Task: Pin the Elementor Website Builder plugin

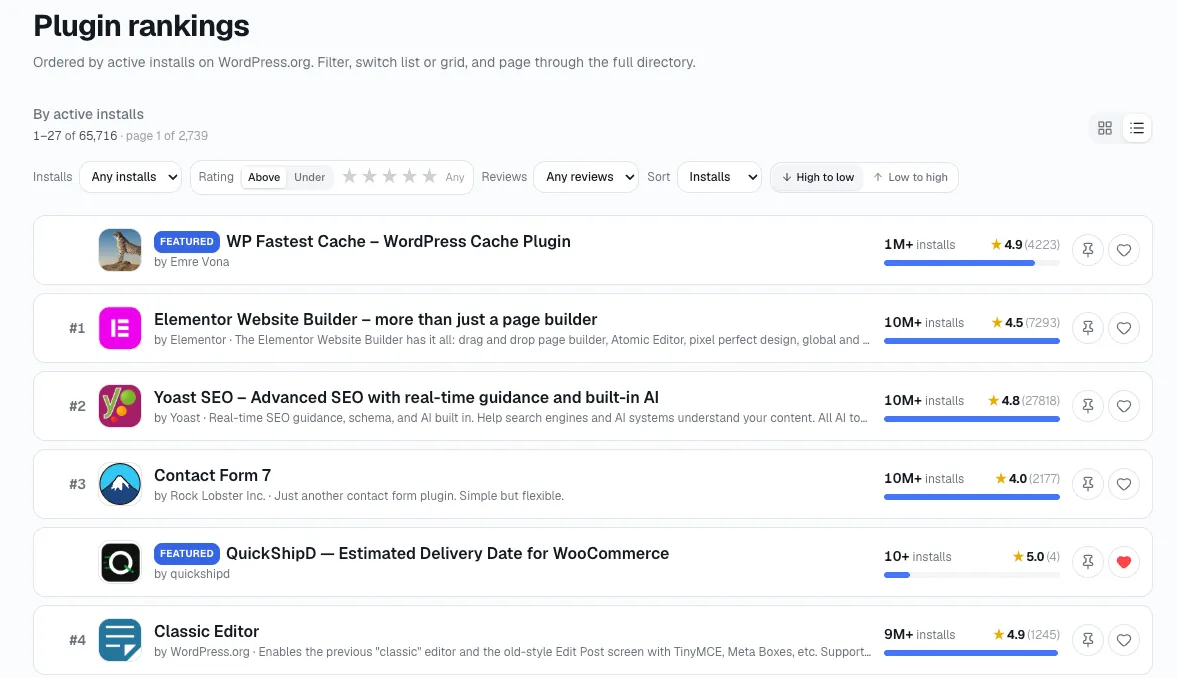Action: (1088, 328)
